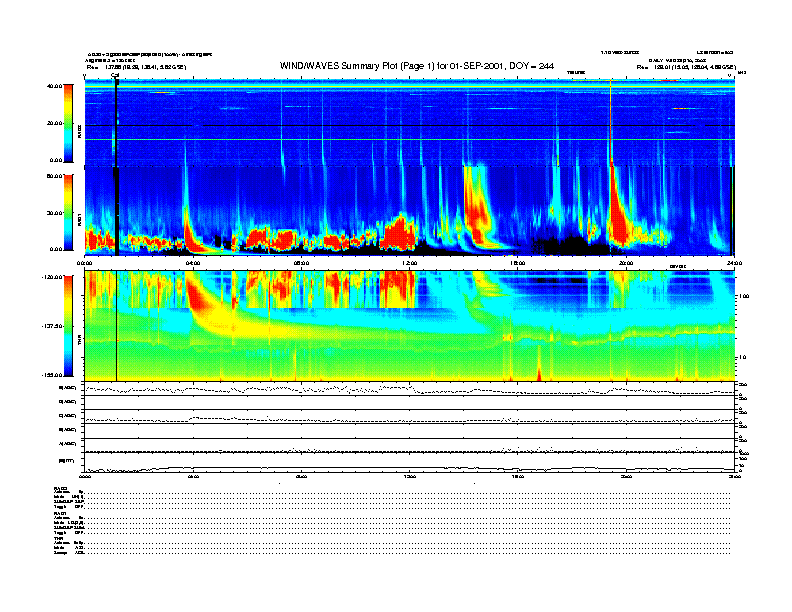
Task: Click the RAD2 status header in footer table
Action: [x=61, y=488]
